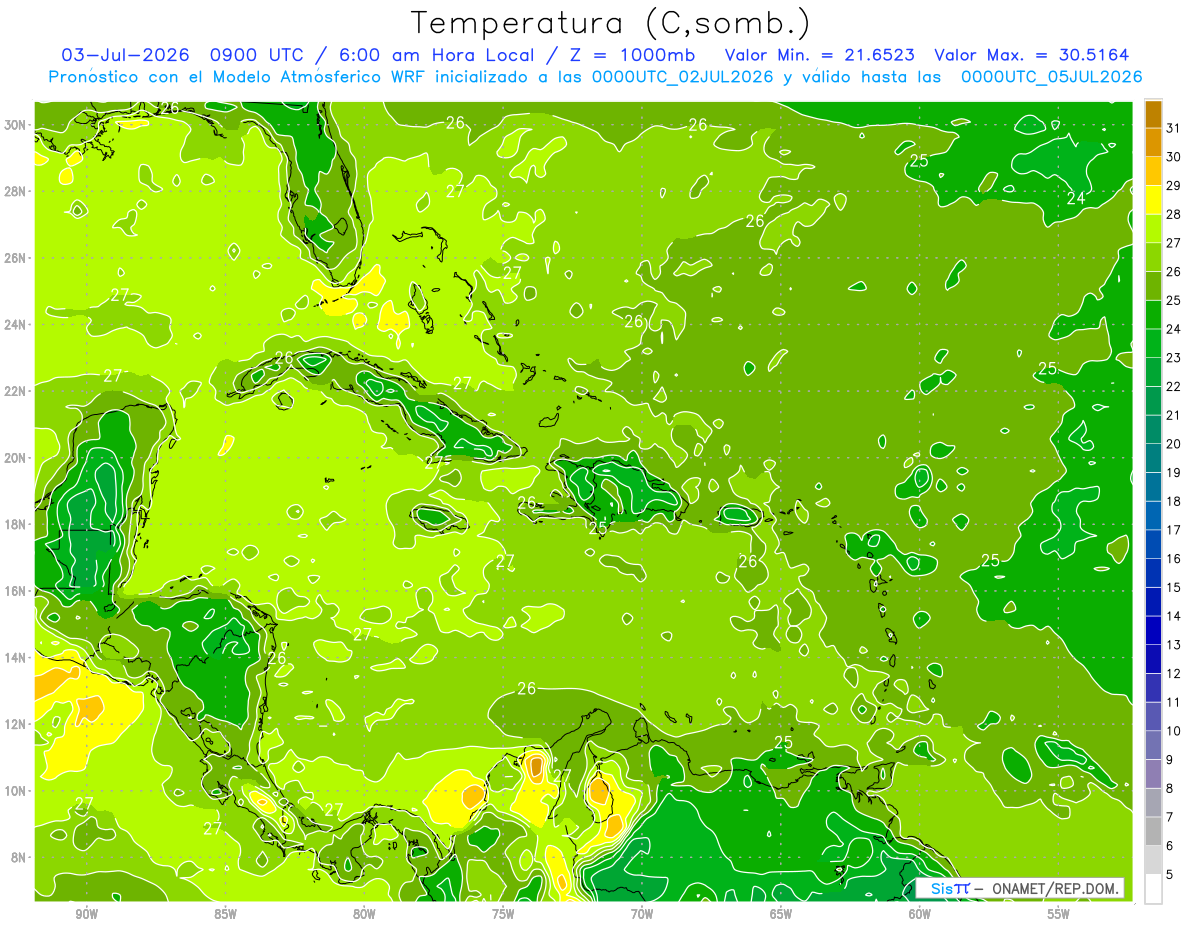The width and height of the screenshot is (1200, 927).
Task: Click the "10N" latitude axis label
Action: (x=17, y=791)
